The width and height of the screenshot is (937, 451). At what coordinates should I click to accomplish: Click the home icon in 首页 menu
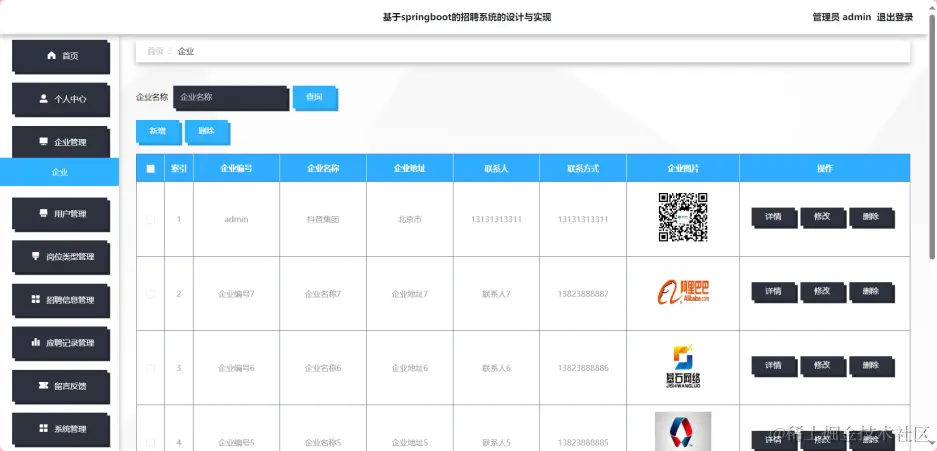[51, 56]
